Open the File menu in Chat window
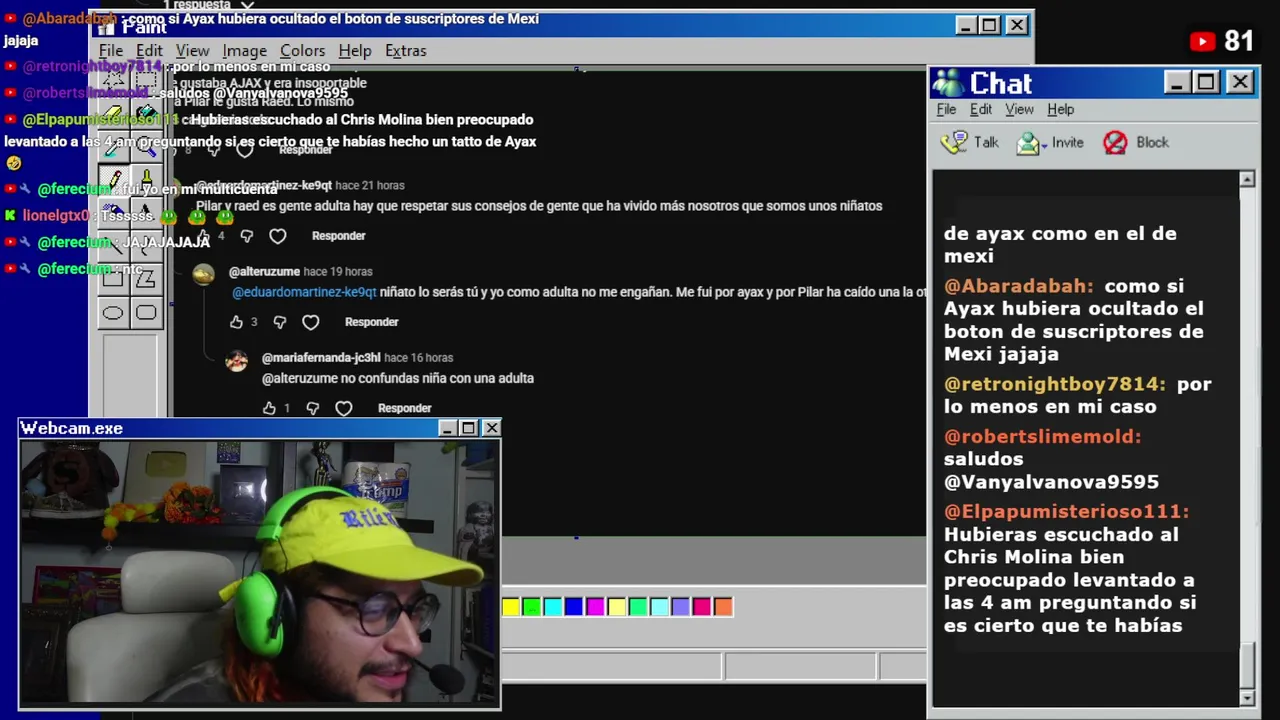 946,109
